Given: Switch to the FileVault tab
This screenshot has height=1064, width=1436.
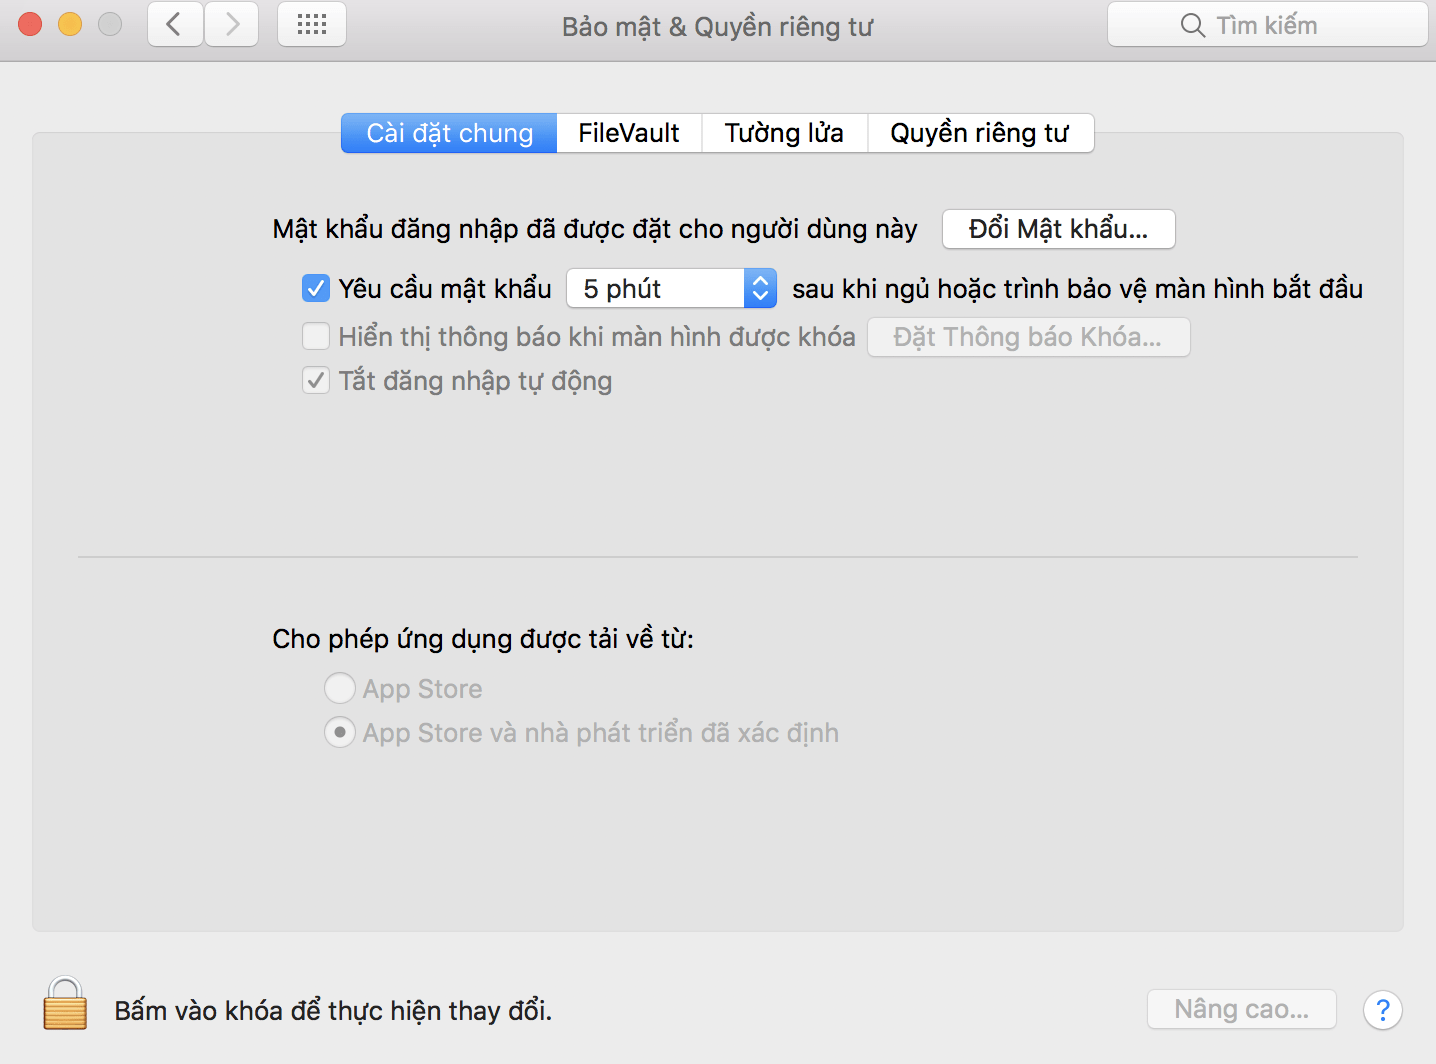Looking at the screenshot, I should 629,133.
